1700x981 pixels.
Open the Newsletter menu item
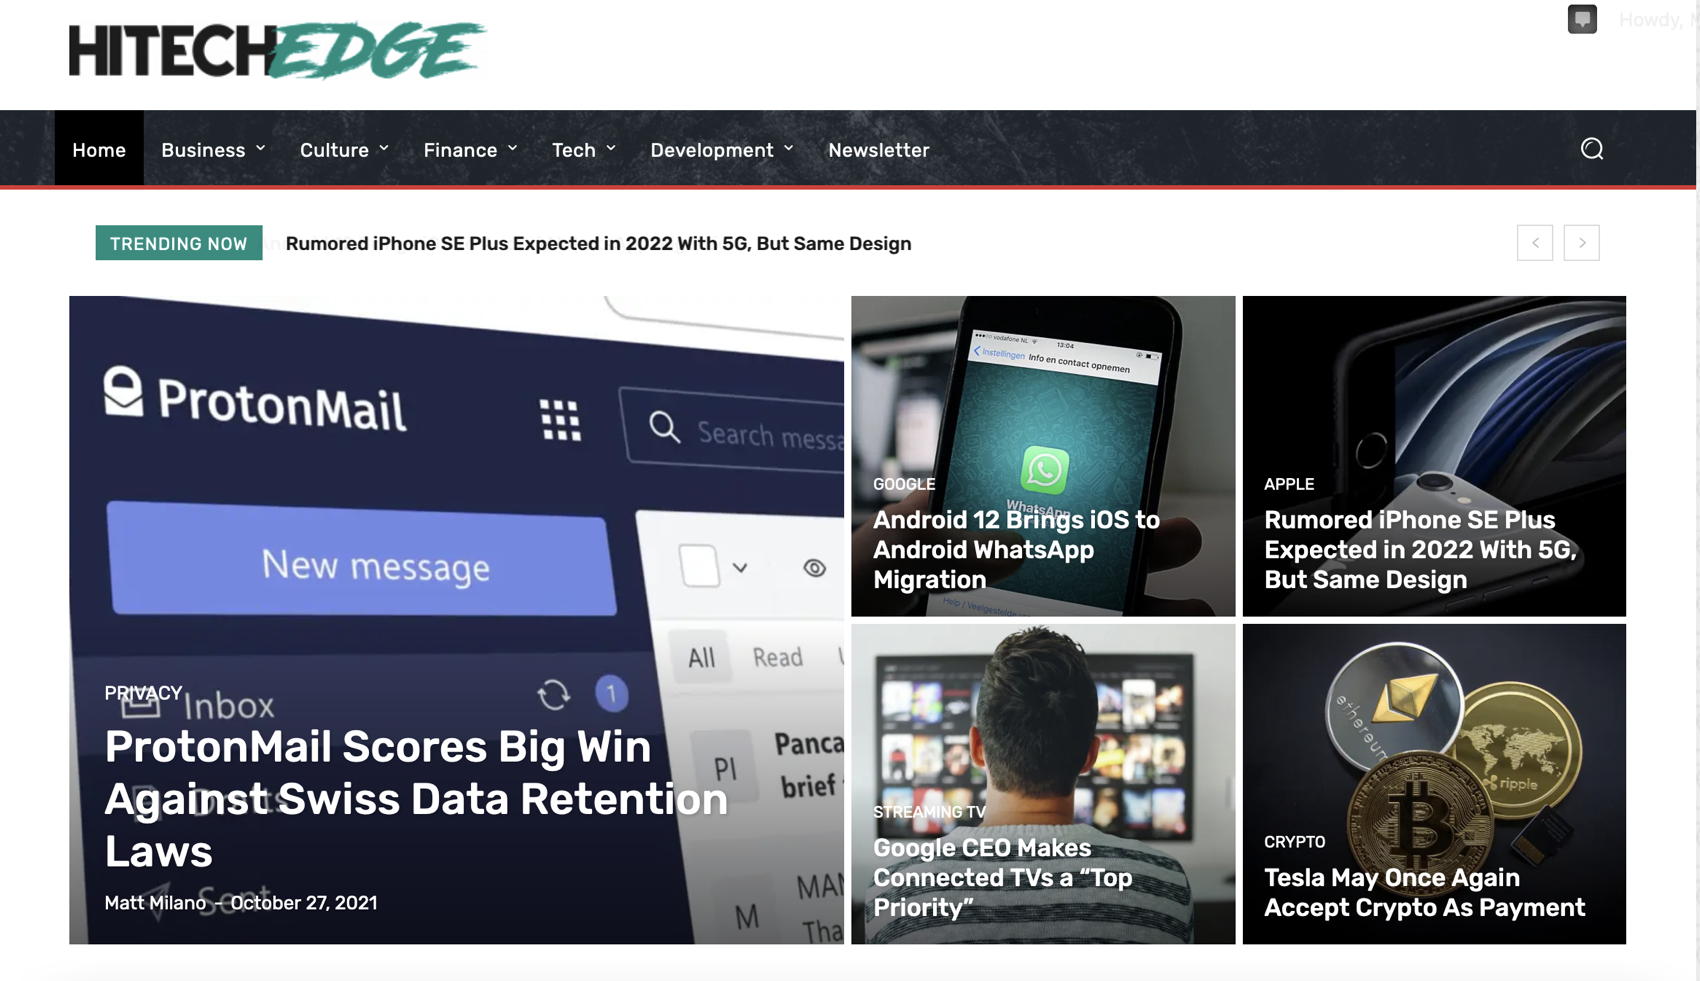pyautogui.click(x=879, y=149)
